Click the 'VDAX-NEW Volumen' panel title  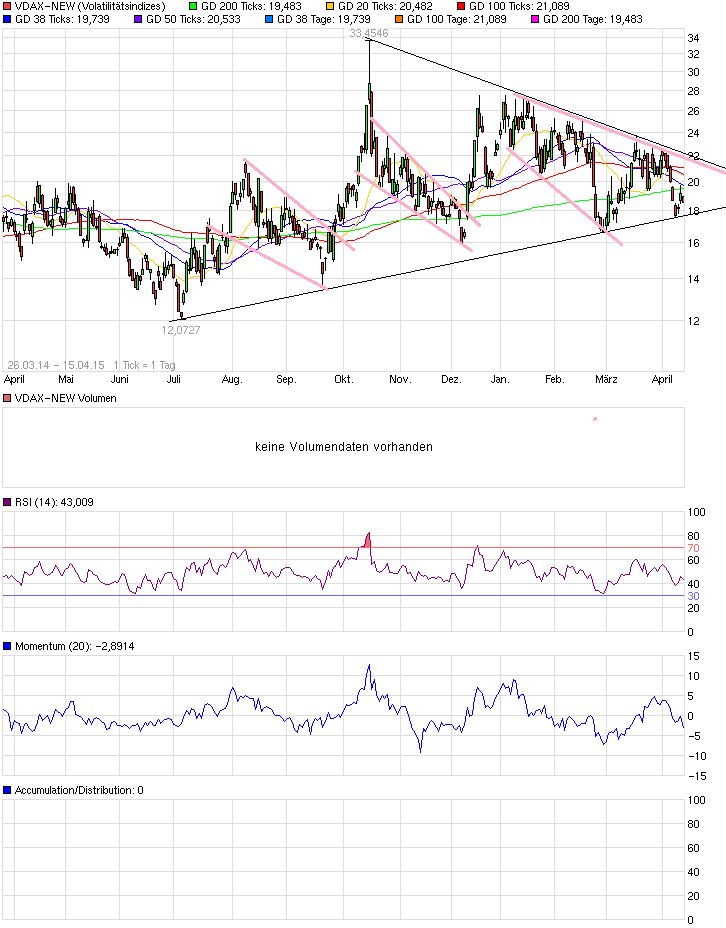pos(66,398)
